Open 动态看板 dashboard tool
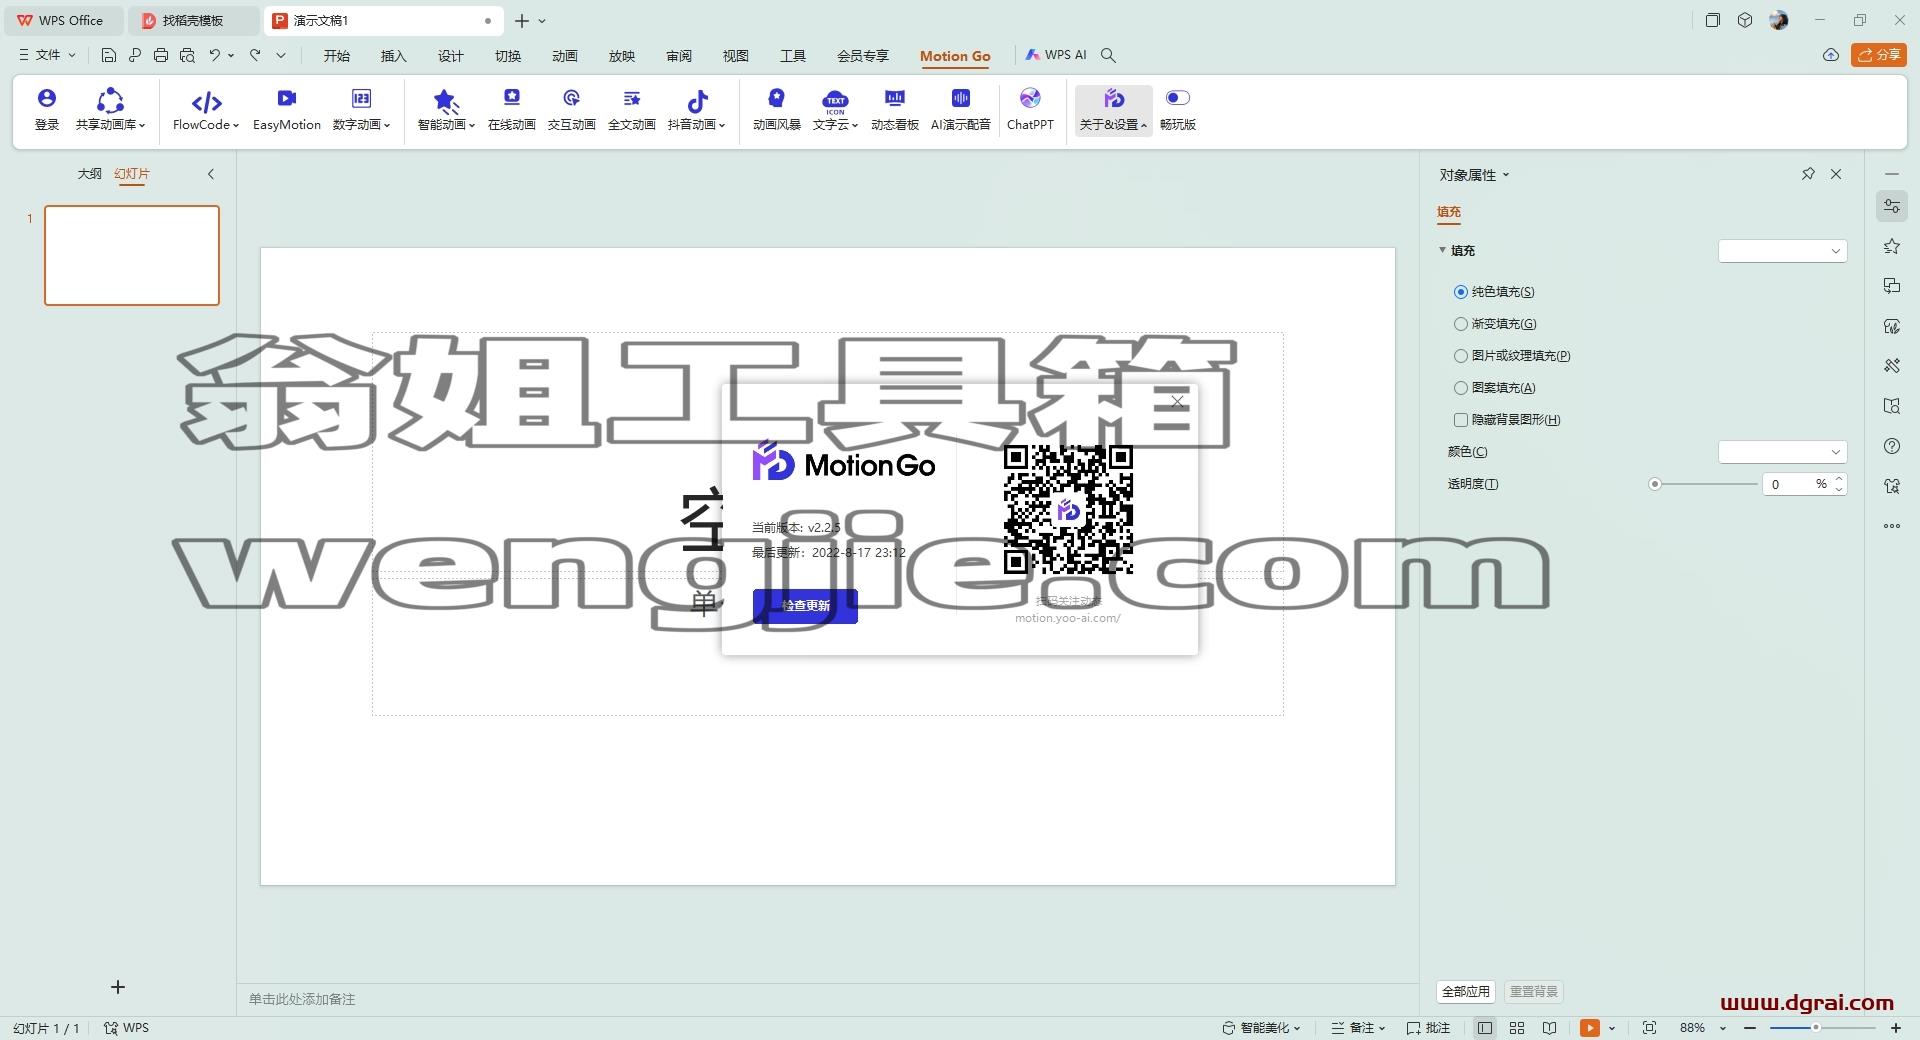The width and height of the screenshot is (1920, 1040). click(x=895, y=108)
